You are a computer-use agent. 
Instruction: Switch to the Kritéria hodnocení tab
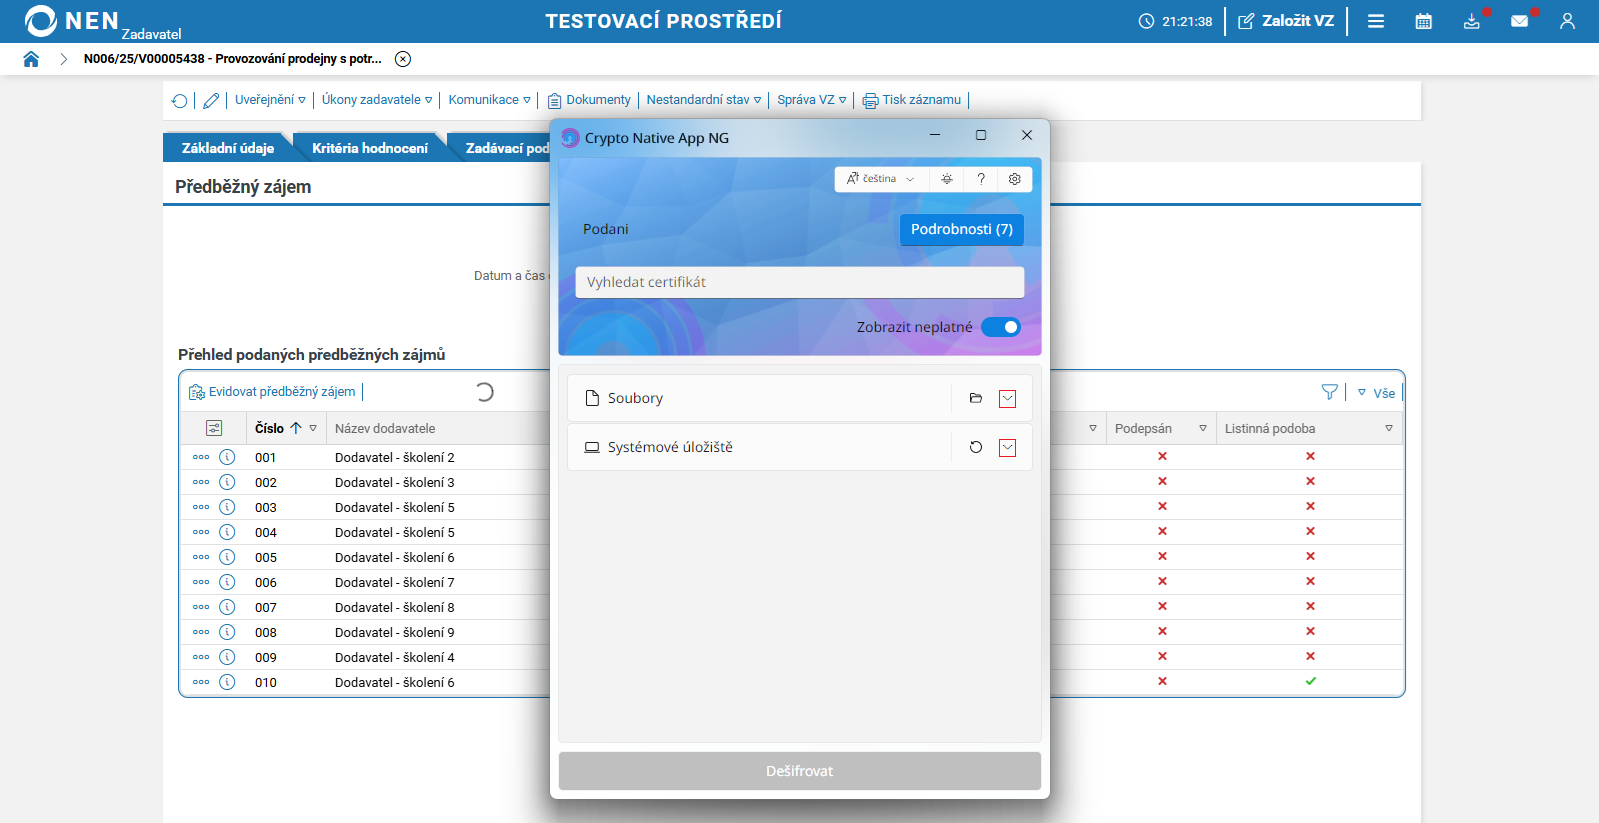(x=370, y=148)
